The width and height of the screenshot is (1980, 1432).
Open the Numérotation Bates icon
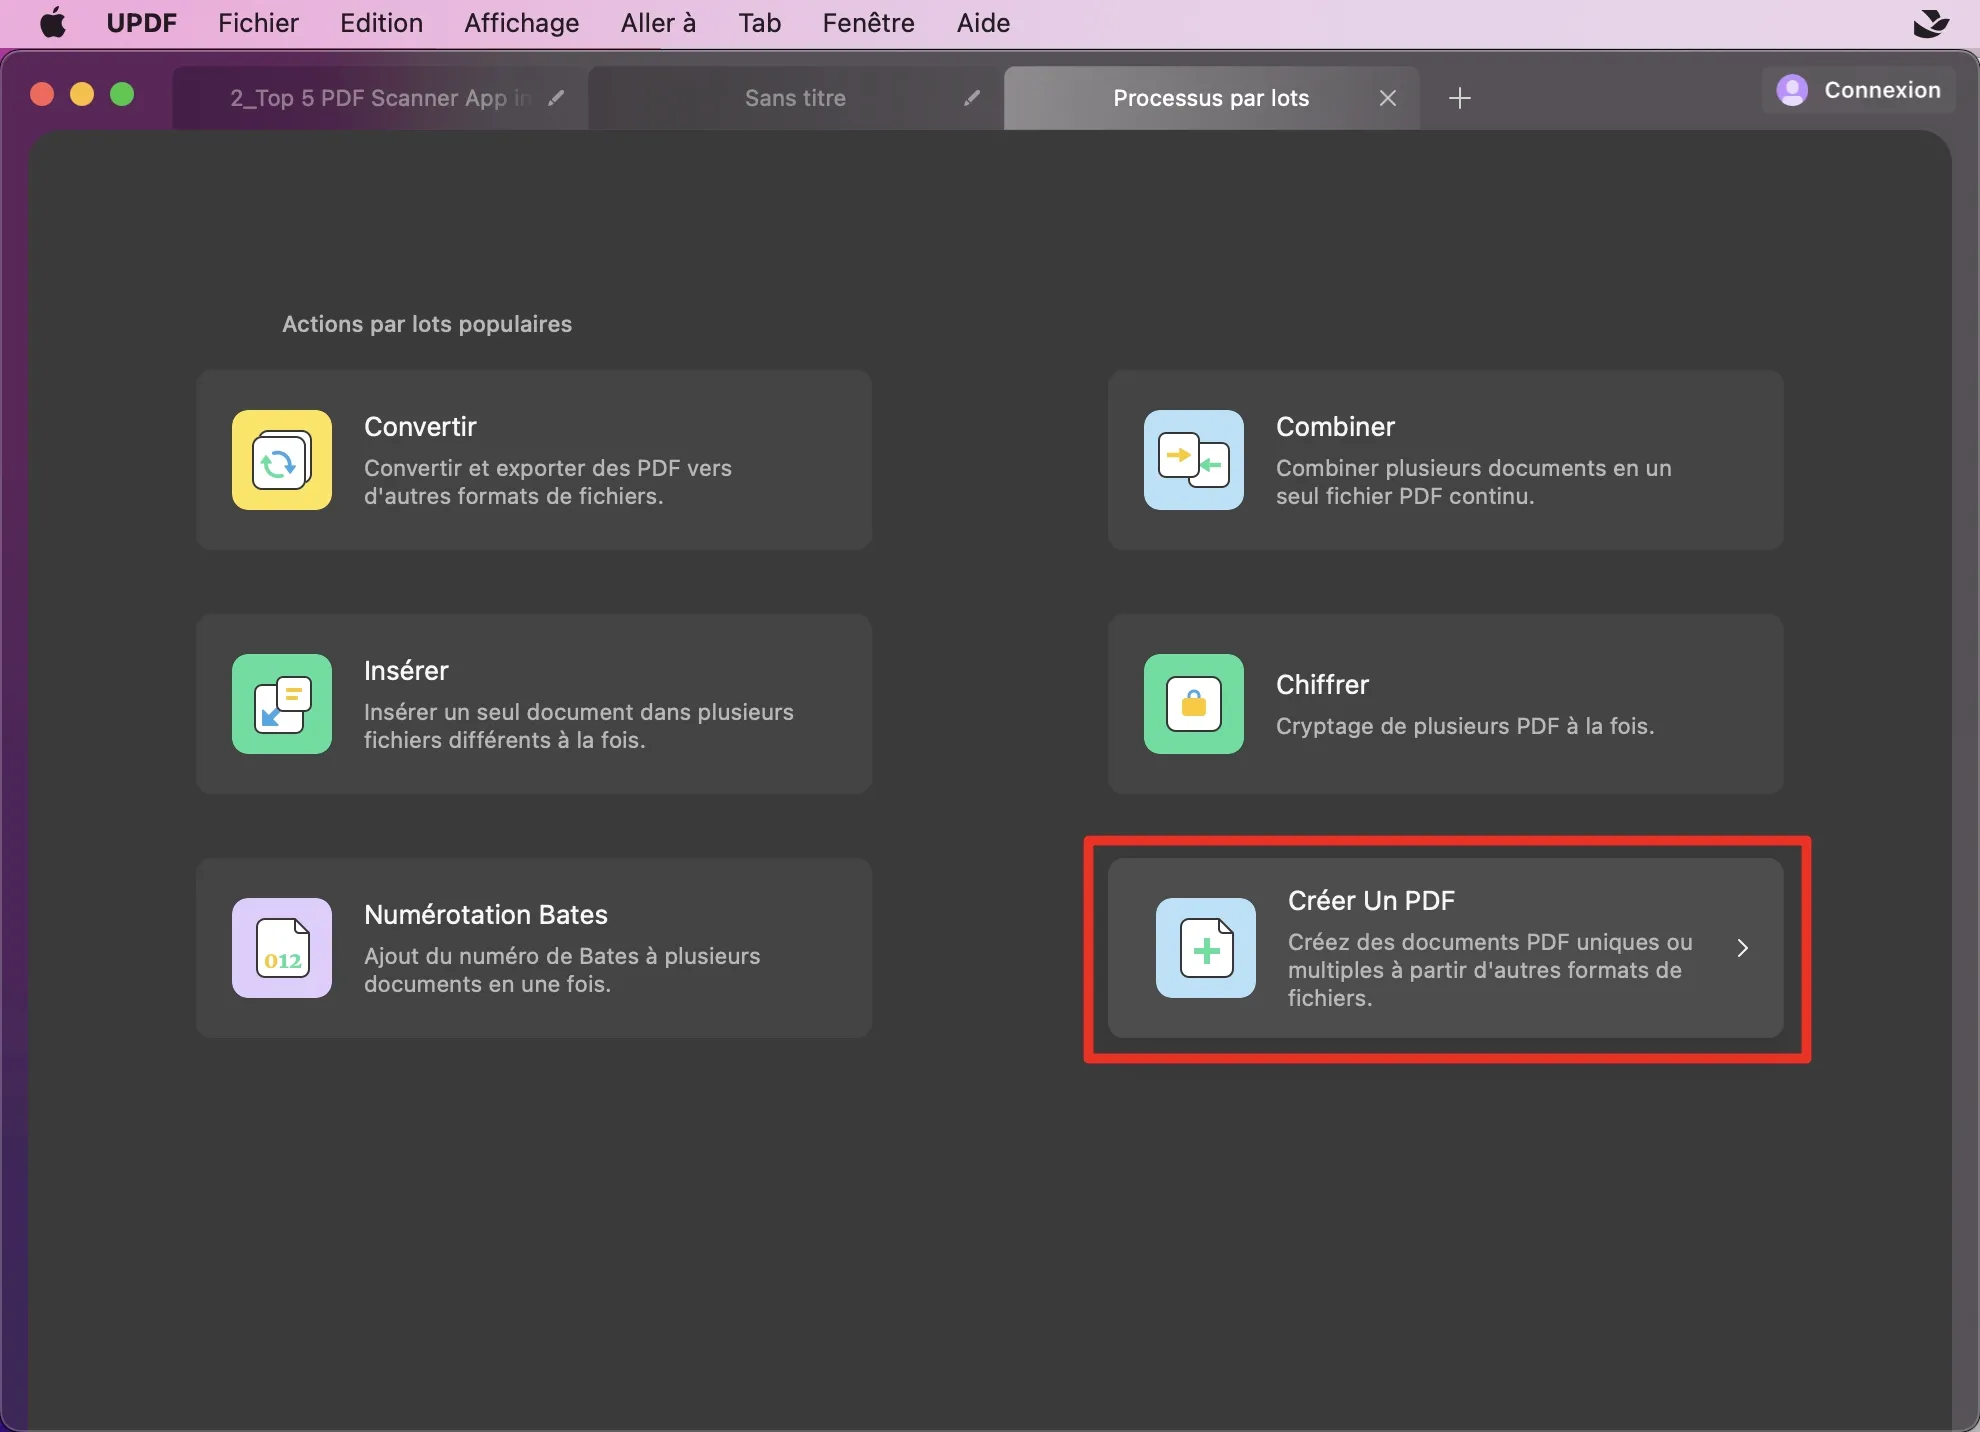281,948
